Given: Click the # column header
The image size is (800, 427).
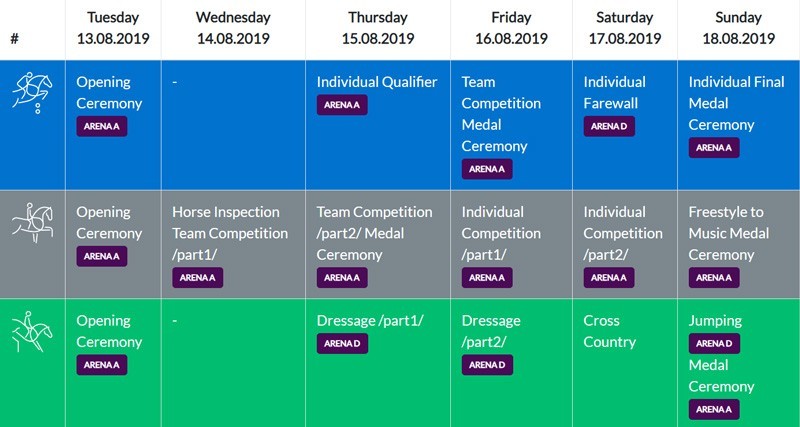Looking at the screenshot, I should (14, 39).
